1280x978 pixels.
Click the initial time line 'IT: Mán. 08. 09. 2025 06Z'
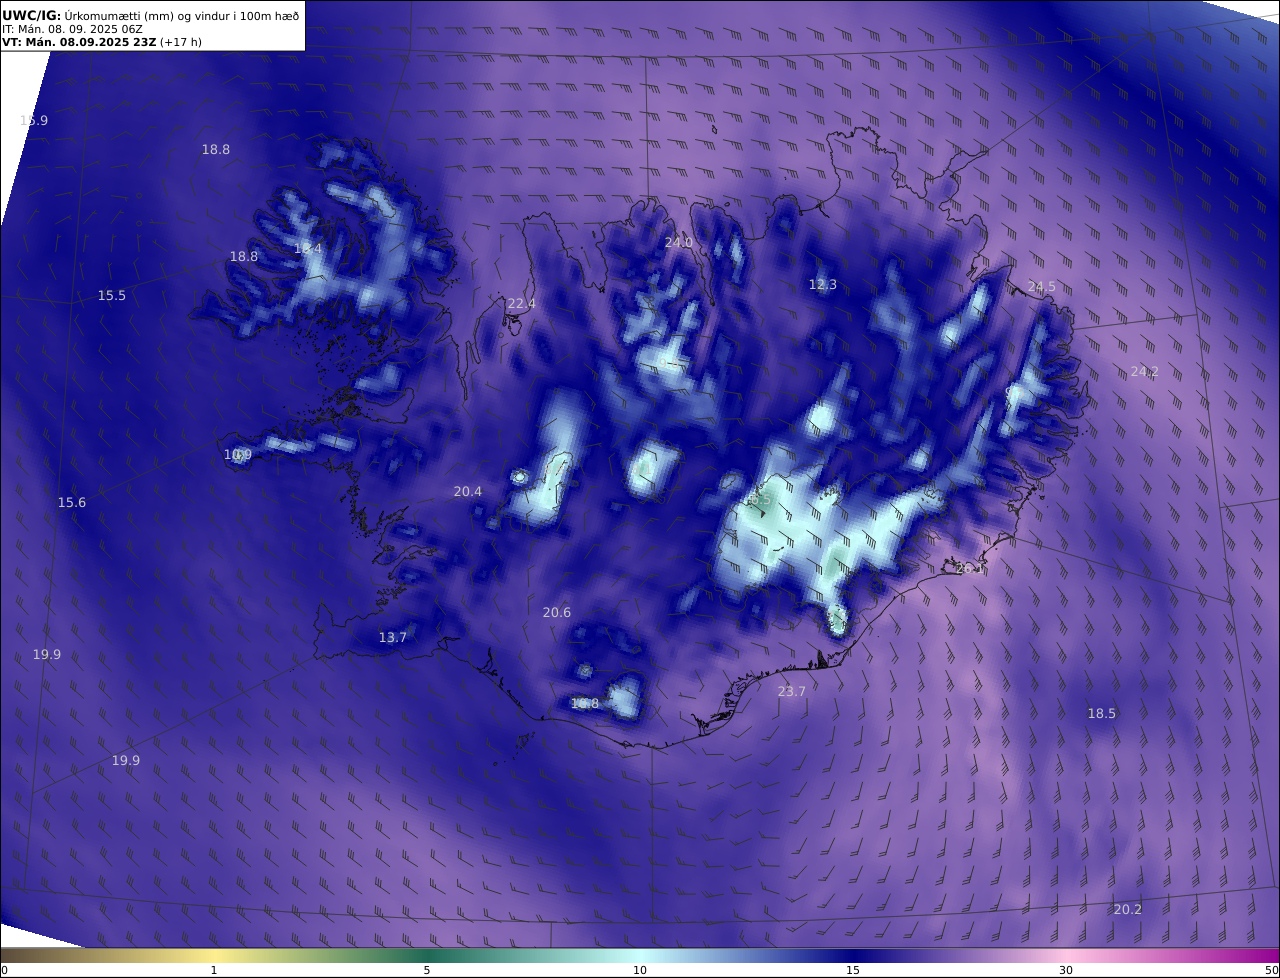tap(72, 29)
